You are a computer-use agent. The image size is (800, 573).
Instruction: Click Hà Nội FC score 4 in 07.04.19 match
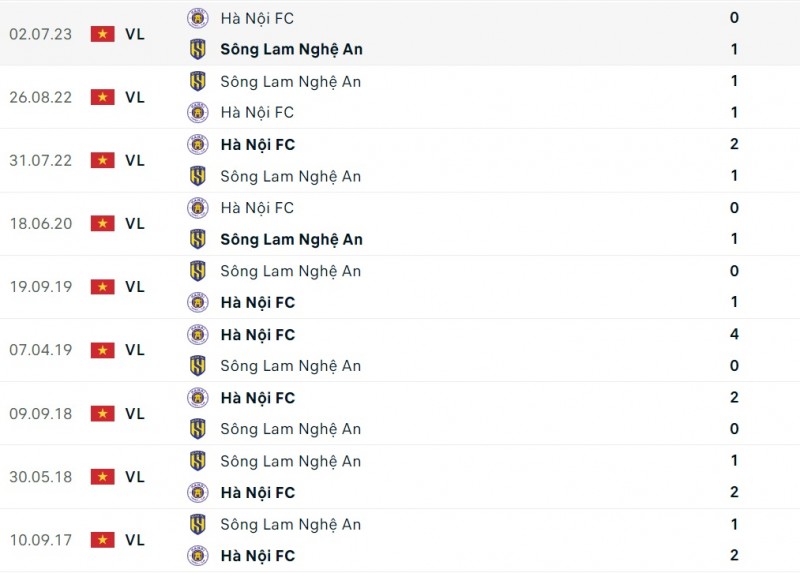[x=734, y=334]
